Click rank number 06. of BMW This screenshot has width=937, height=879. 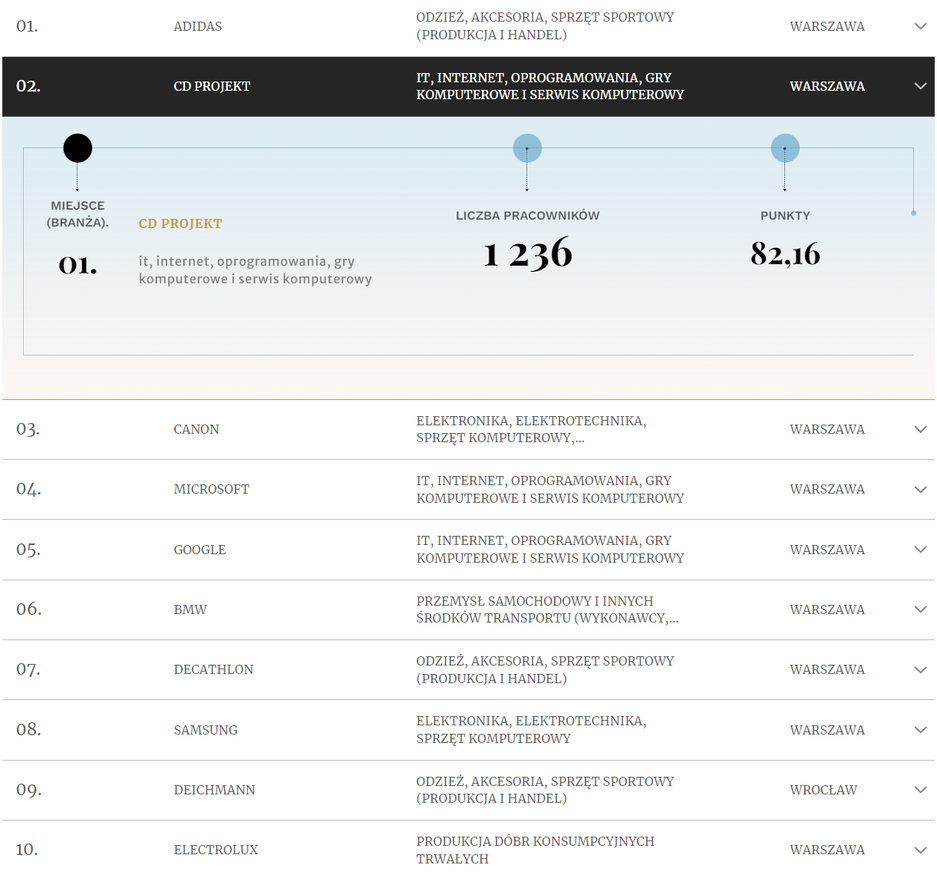tap(29, 609)
